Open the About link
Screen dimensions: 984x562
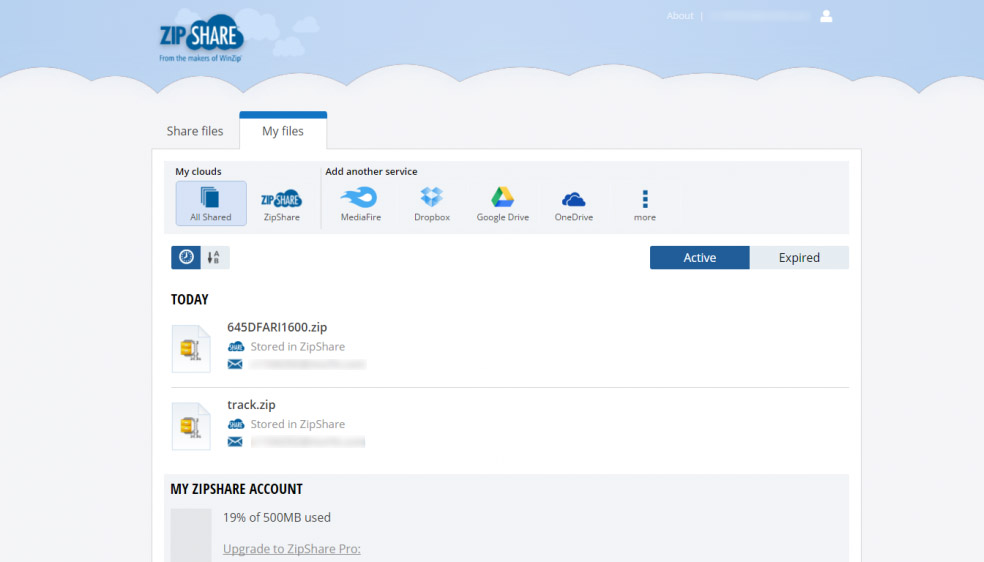click(680, 16)
